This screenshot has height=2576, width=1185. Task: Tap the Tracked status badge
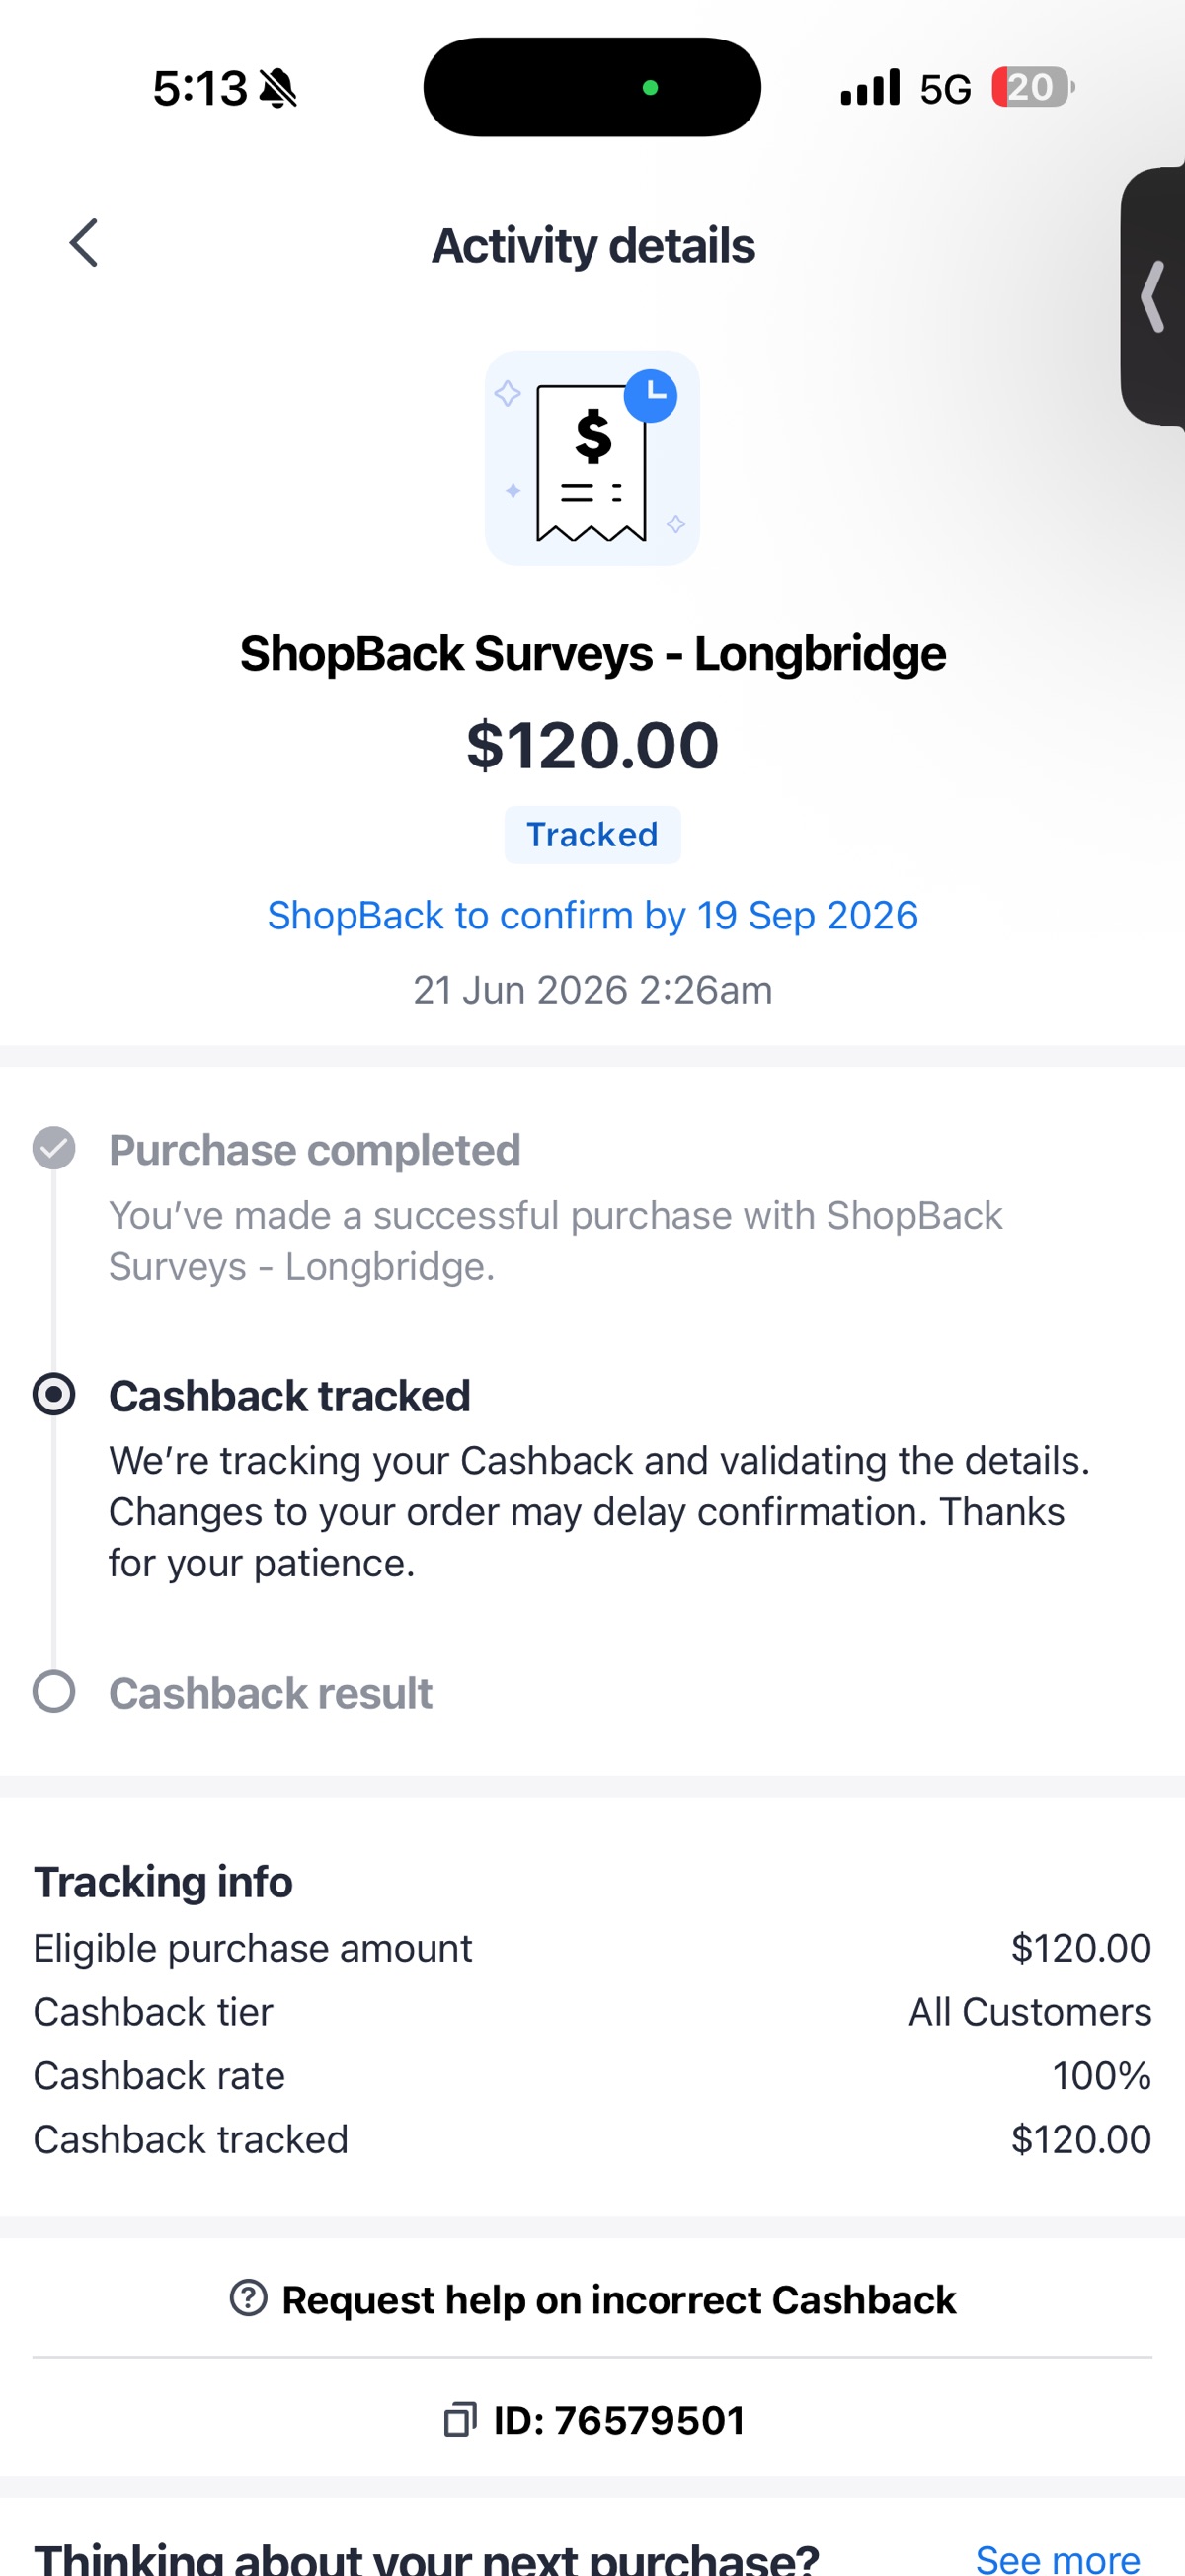pos(592,835)
